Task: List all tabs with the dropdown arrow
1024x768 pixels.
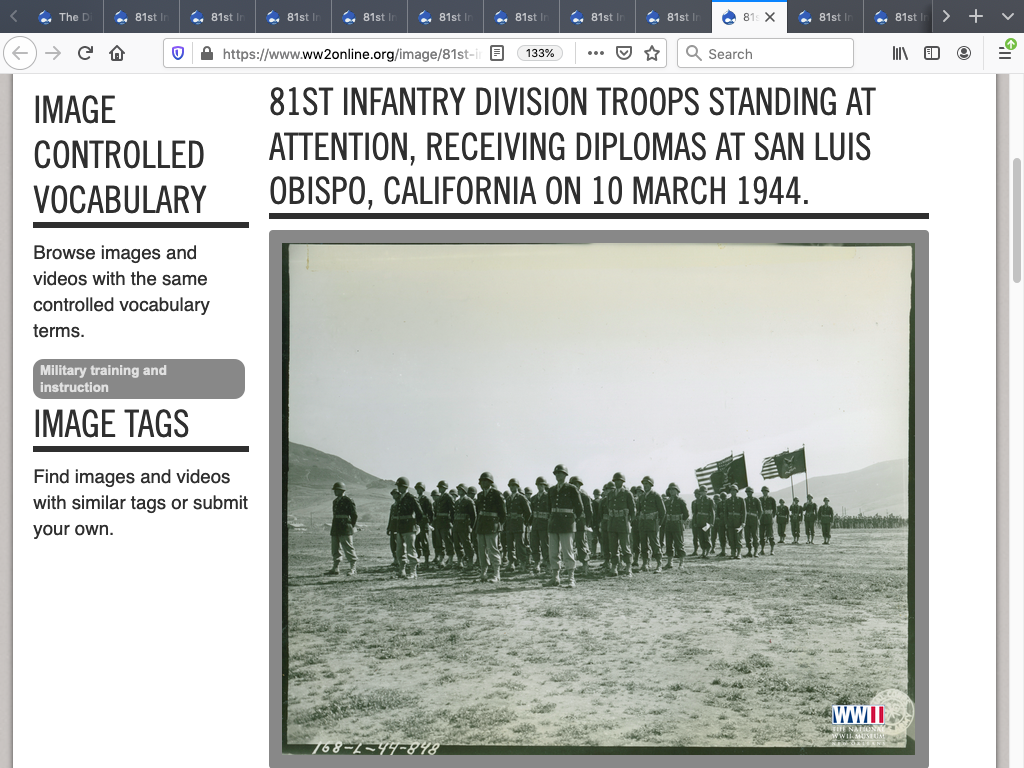Action: tap(1007, 17)
